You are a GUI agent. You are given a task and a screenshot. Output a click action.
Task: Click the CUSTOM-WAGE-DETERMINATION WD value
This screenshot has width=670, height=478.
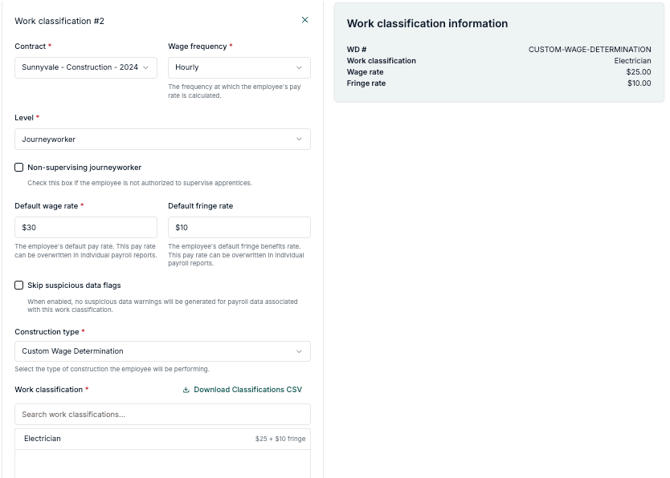pyautogui.click(x=589, y=49)
